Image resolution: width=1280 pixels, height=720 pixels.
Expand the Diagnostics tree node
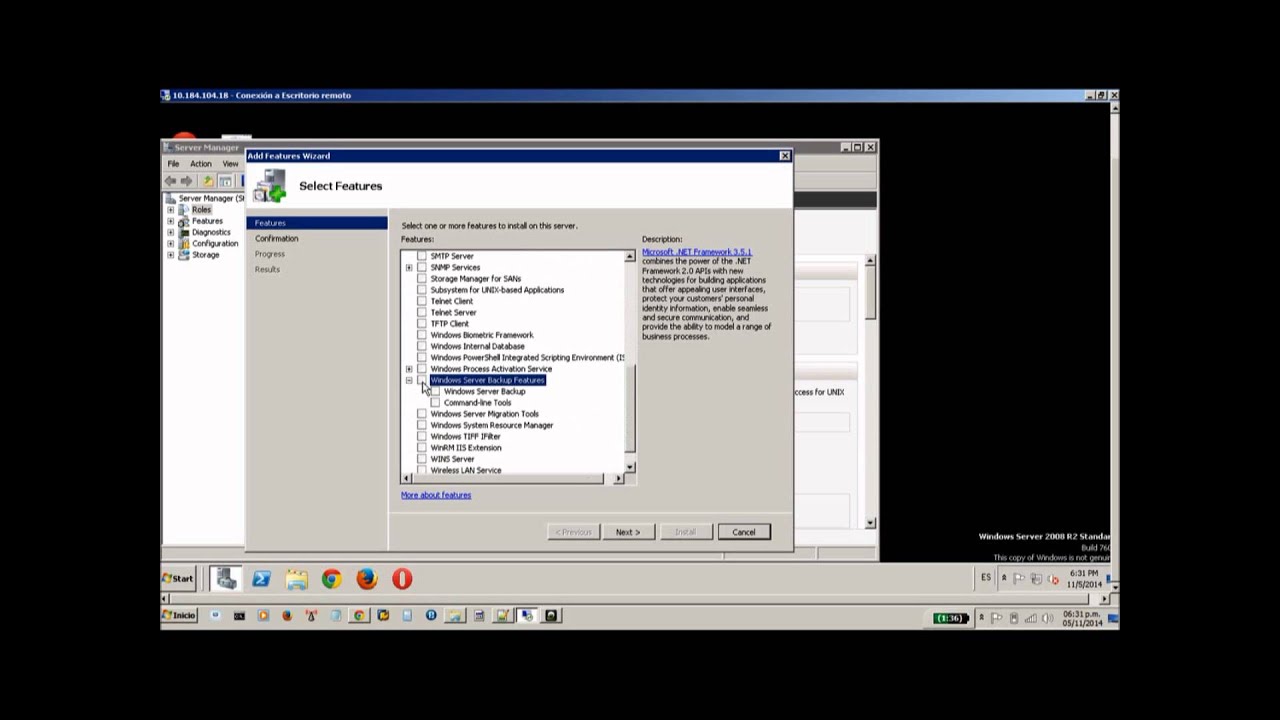tap(171, 232)
